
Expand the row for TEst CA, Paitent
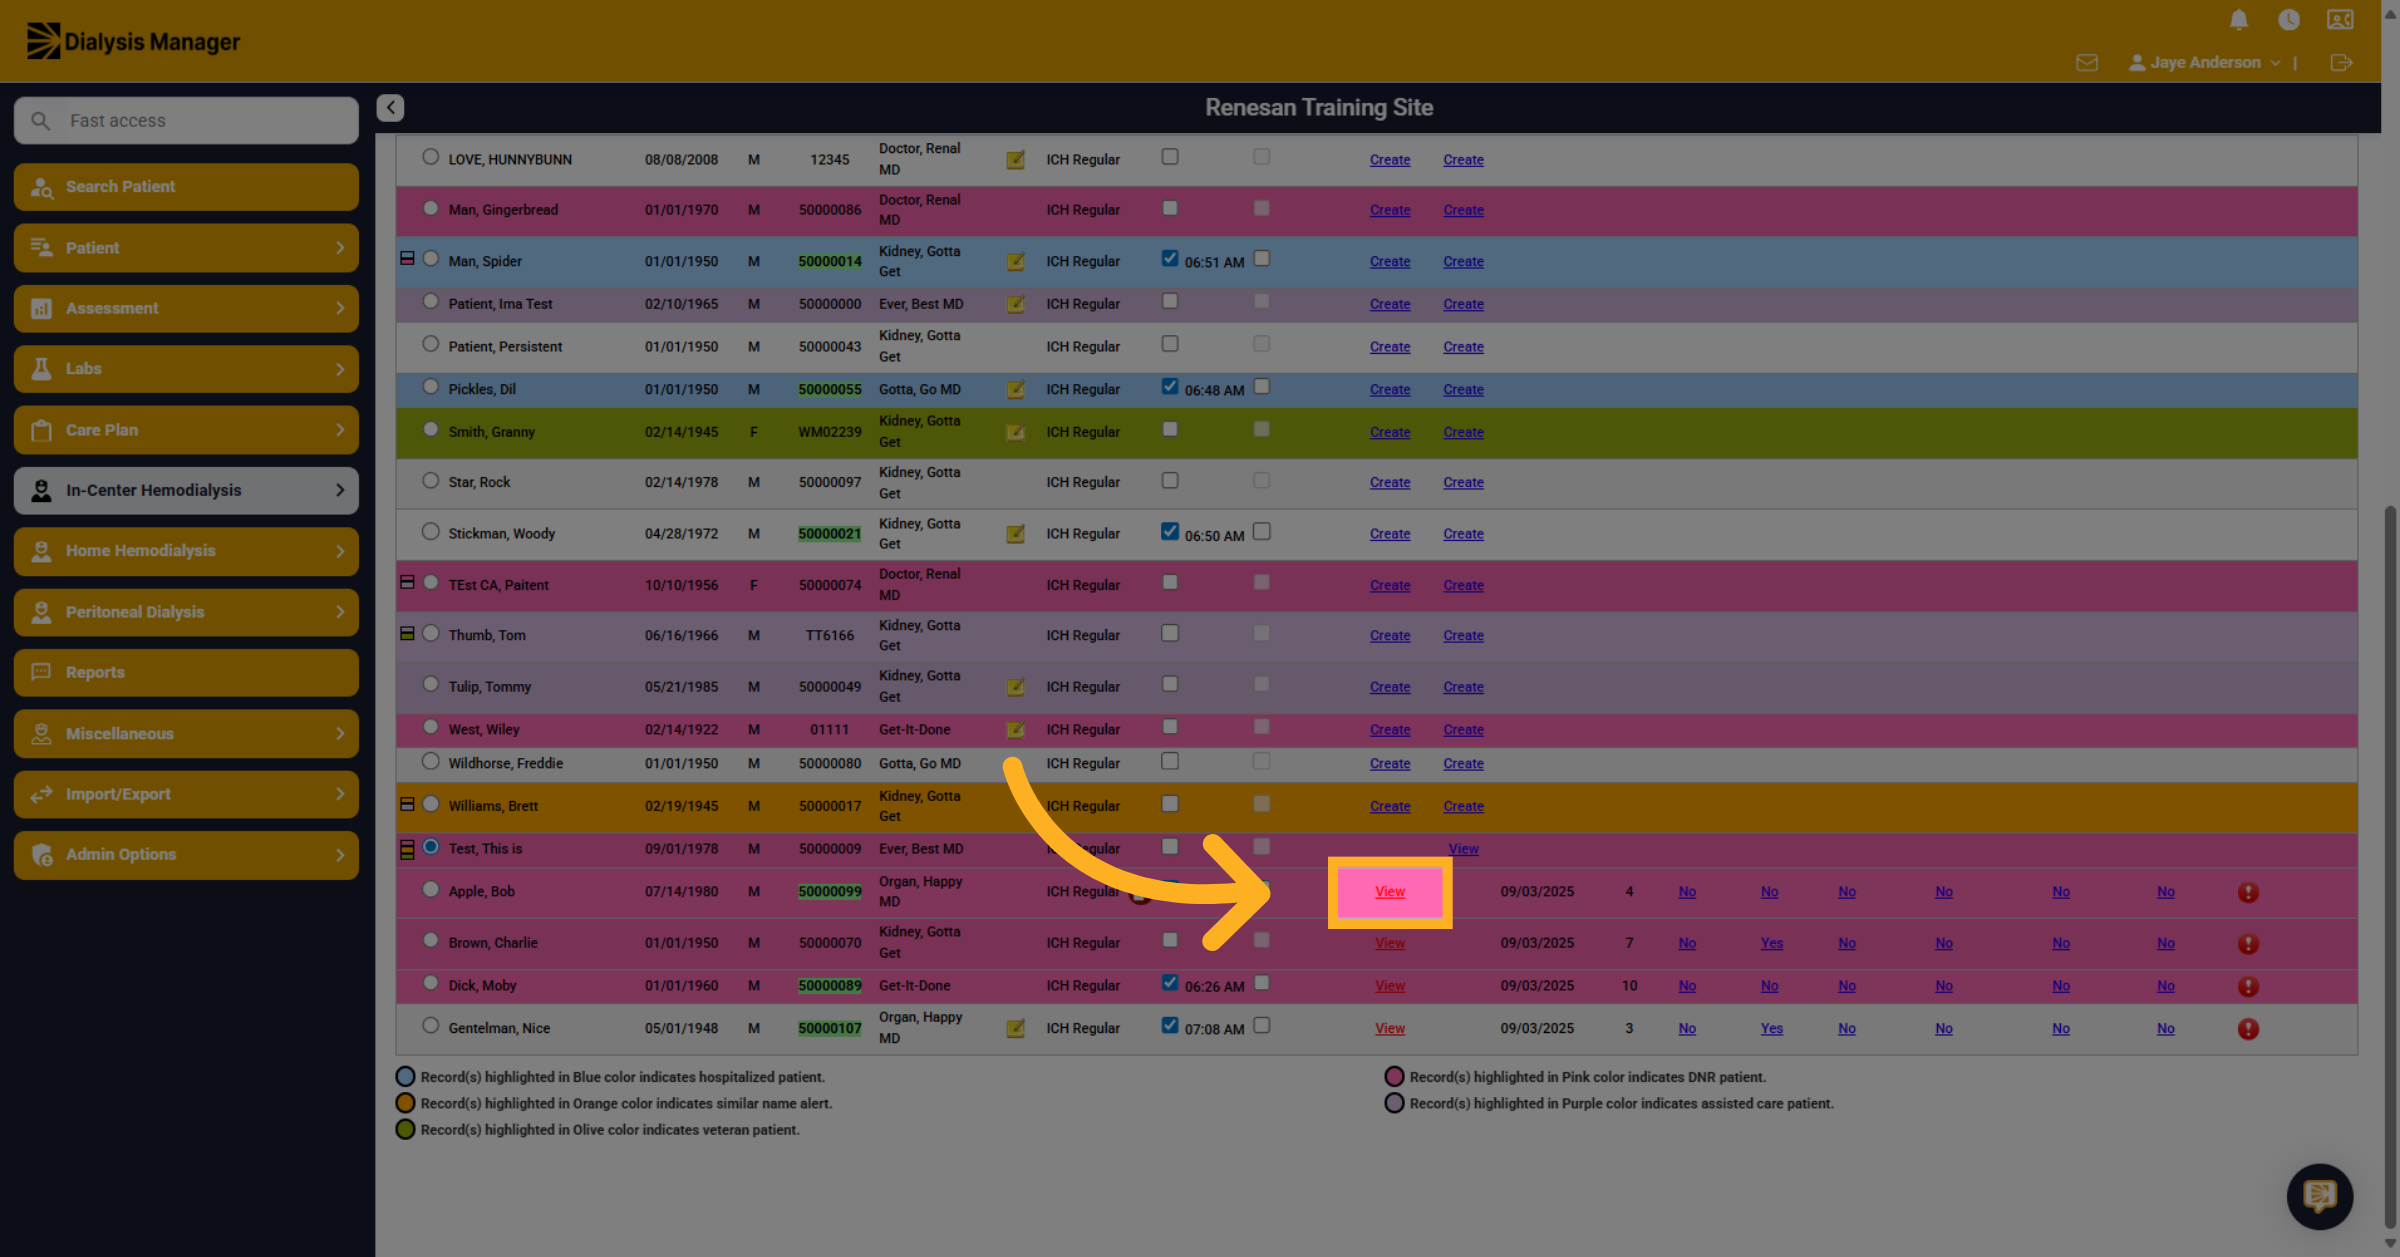407,582
